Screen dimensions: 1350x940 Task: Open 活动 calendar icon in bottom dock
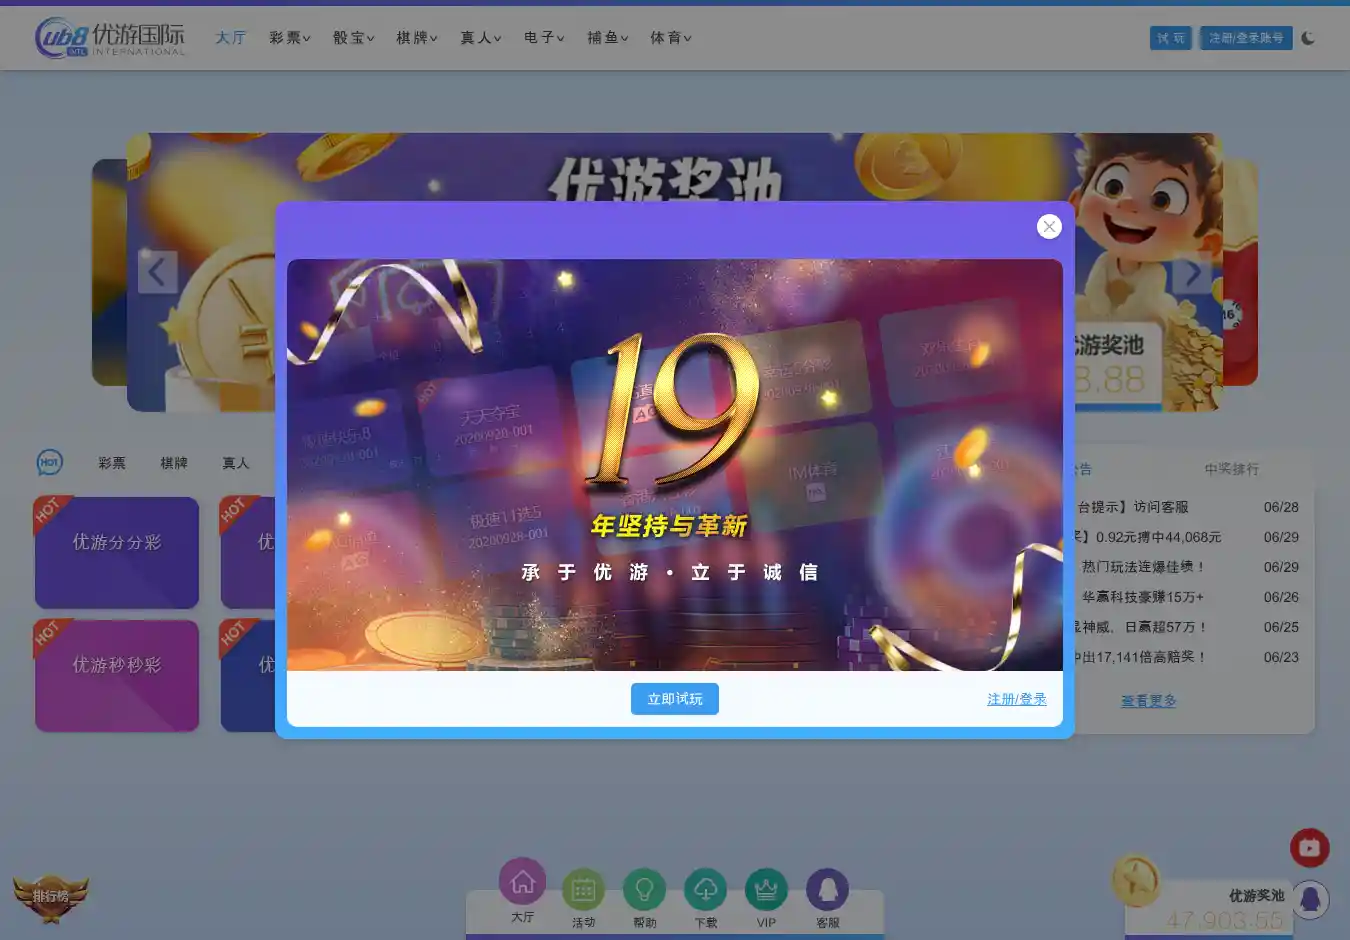coord(583,889)
